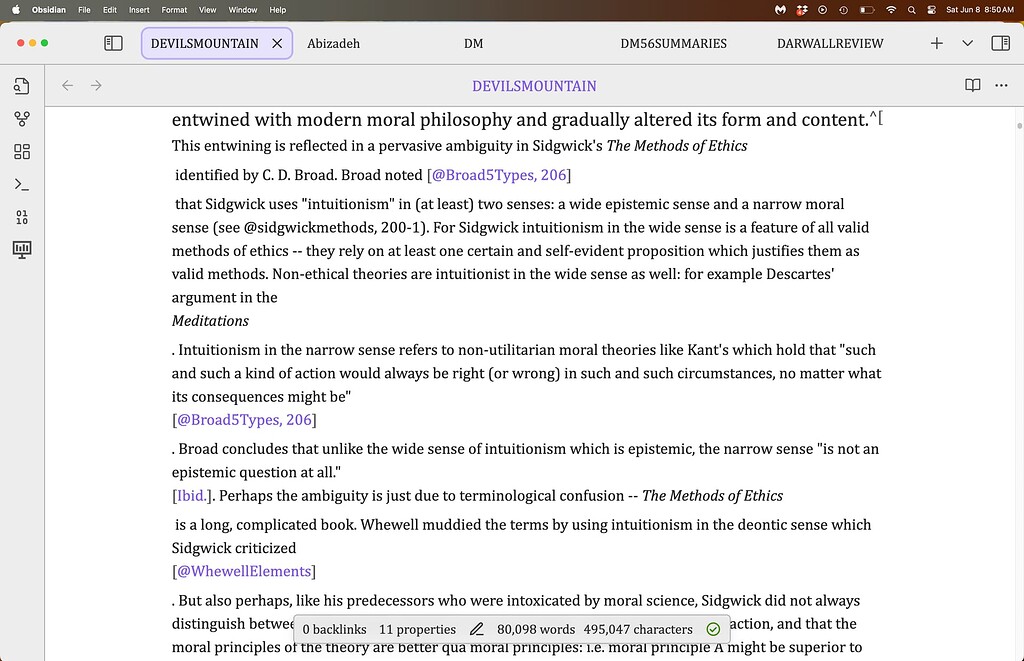Select the binary 01/10 sidebar icon

coord(21,216)
